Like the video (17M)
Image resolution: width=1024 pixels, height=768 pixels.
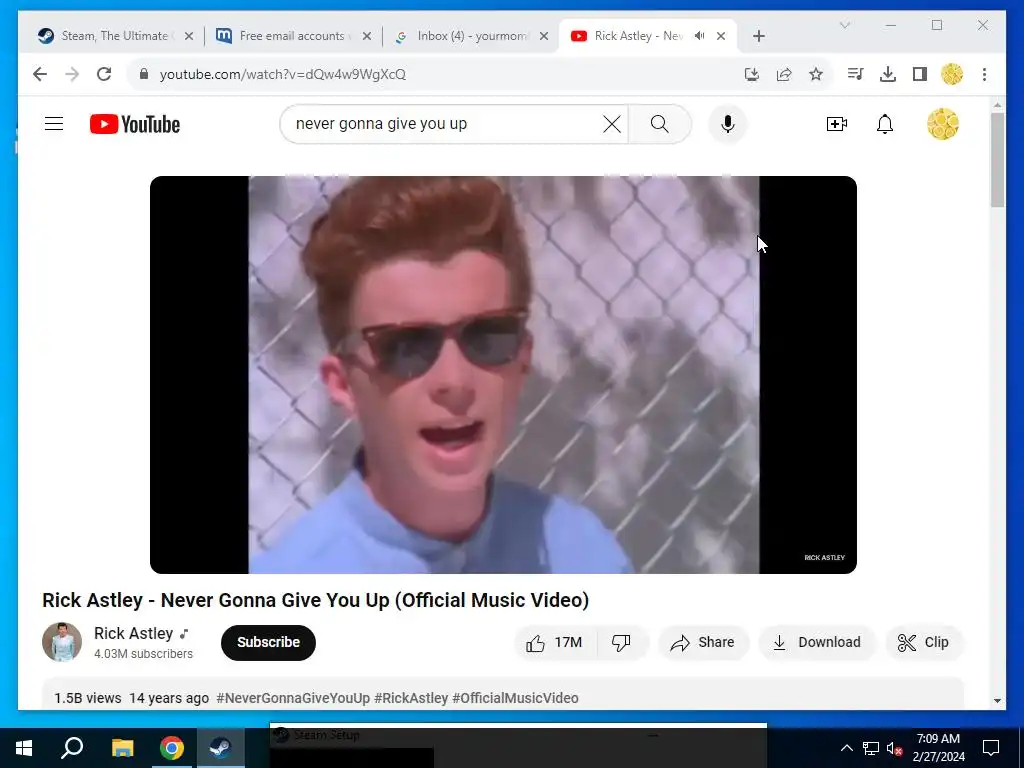click(x=555, y=643)
